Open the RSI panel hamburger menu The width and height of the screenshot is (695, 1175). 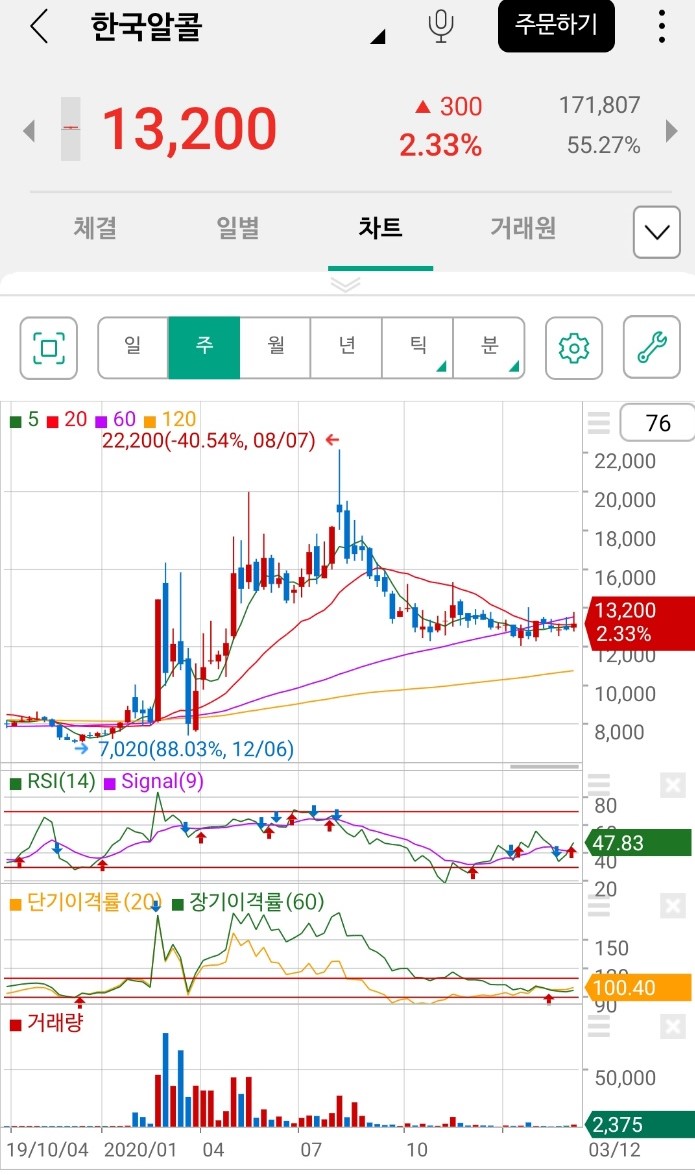(598, 785)
